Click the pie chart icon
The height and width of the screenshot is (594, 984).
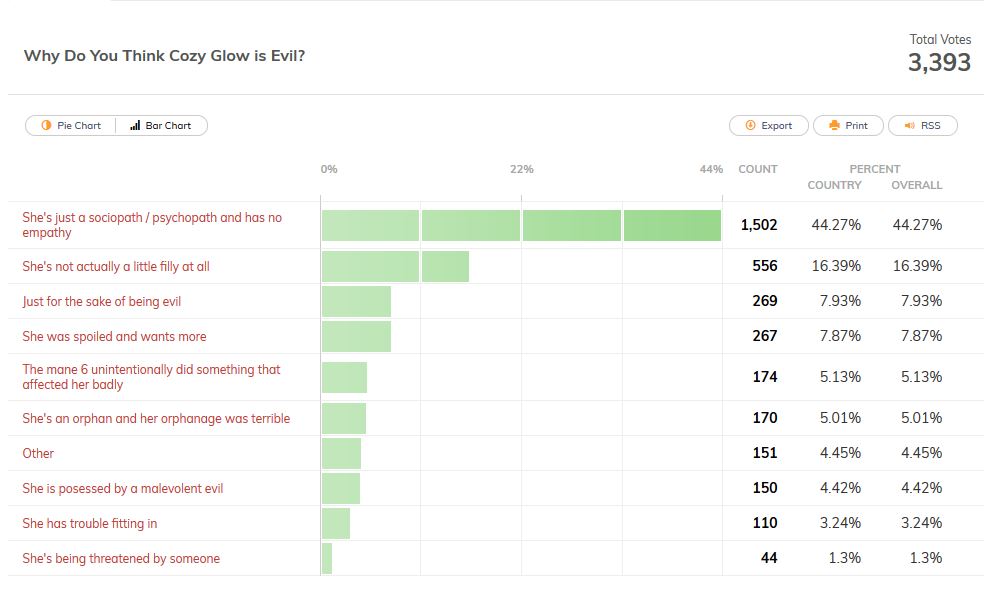pyautogui.click(x=46, y=126)
